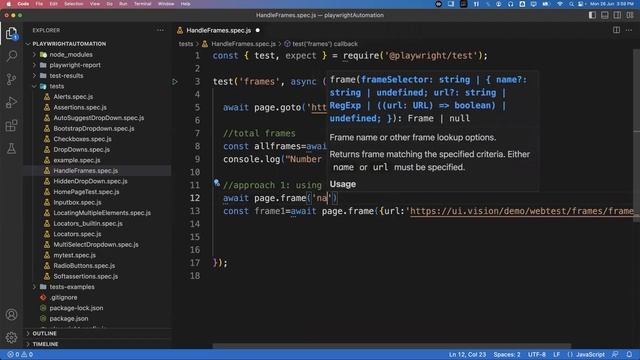Click Spaces: 2 indentation setting
Image resolution: width=640 pixels, height=360 pixels.
(507, 354)
